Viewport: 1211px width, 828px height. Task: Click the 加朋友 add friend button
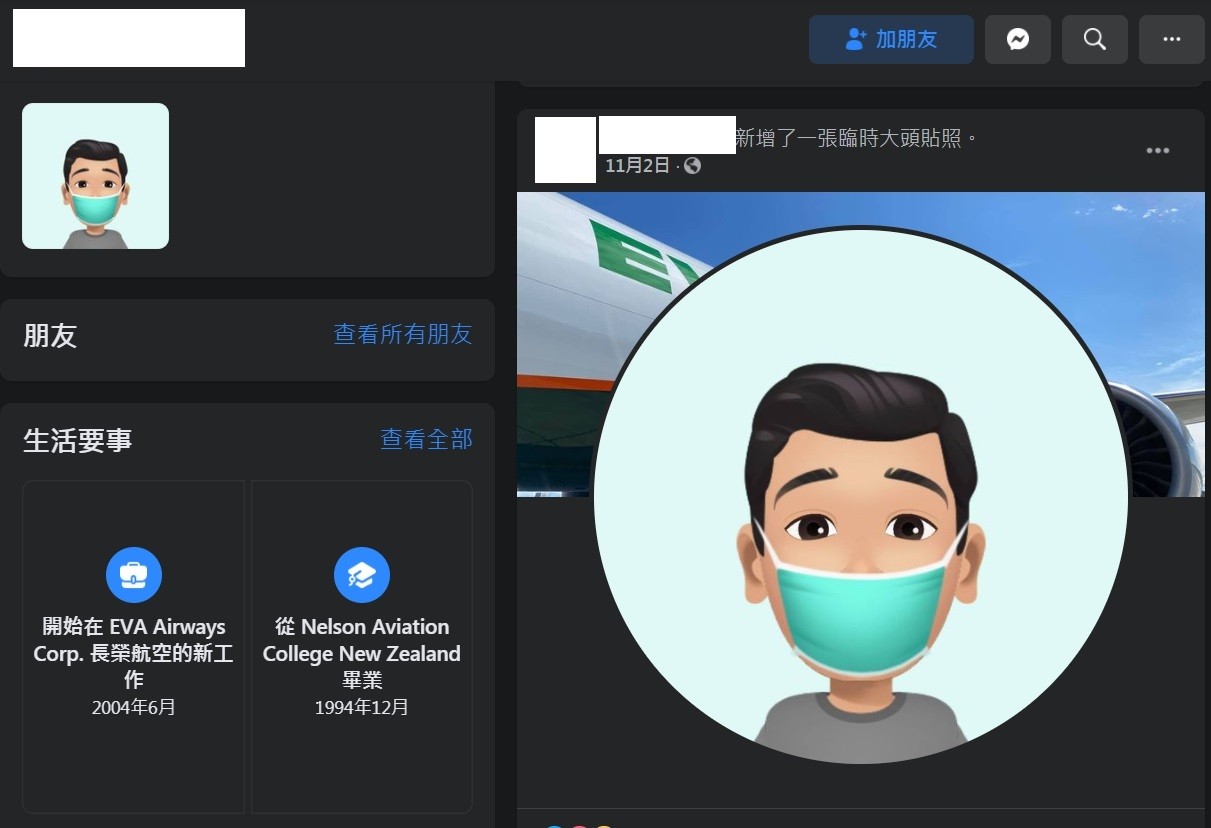coord(890,40)
